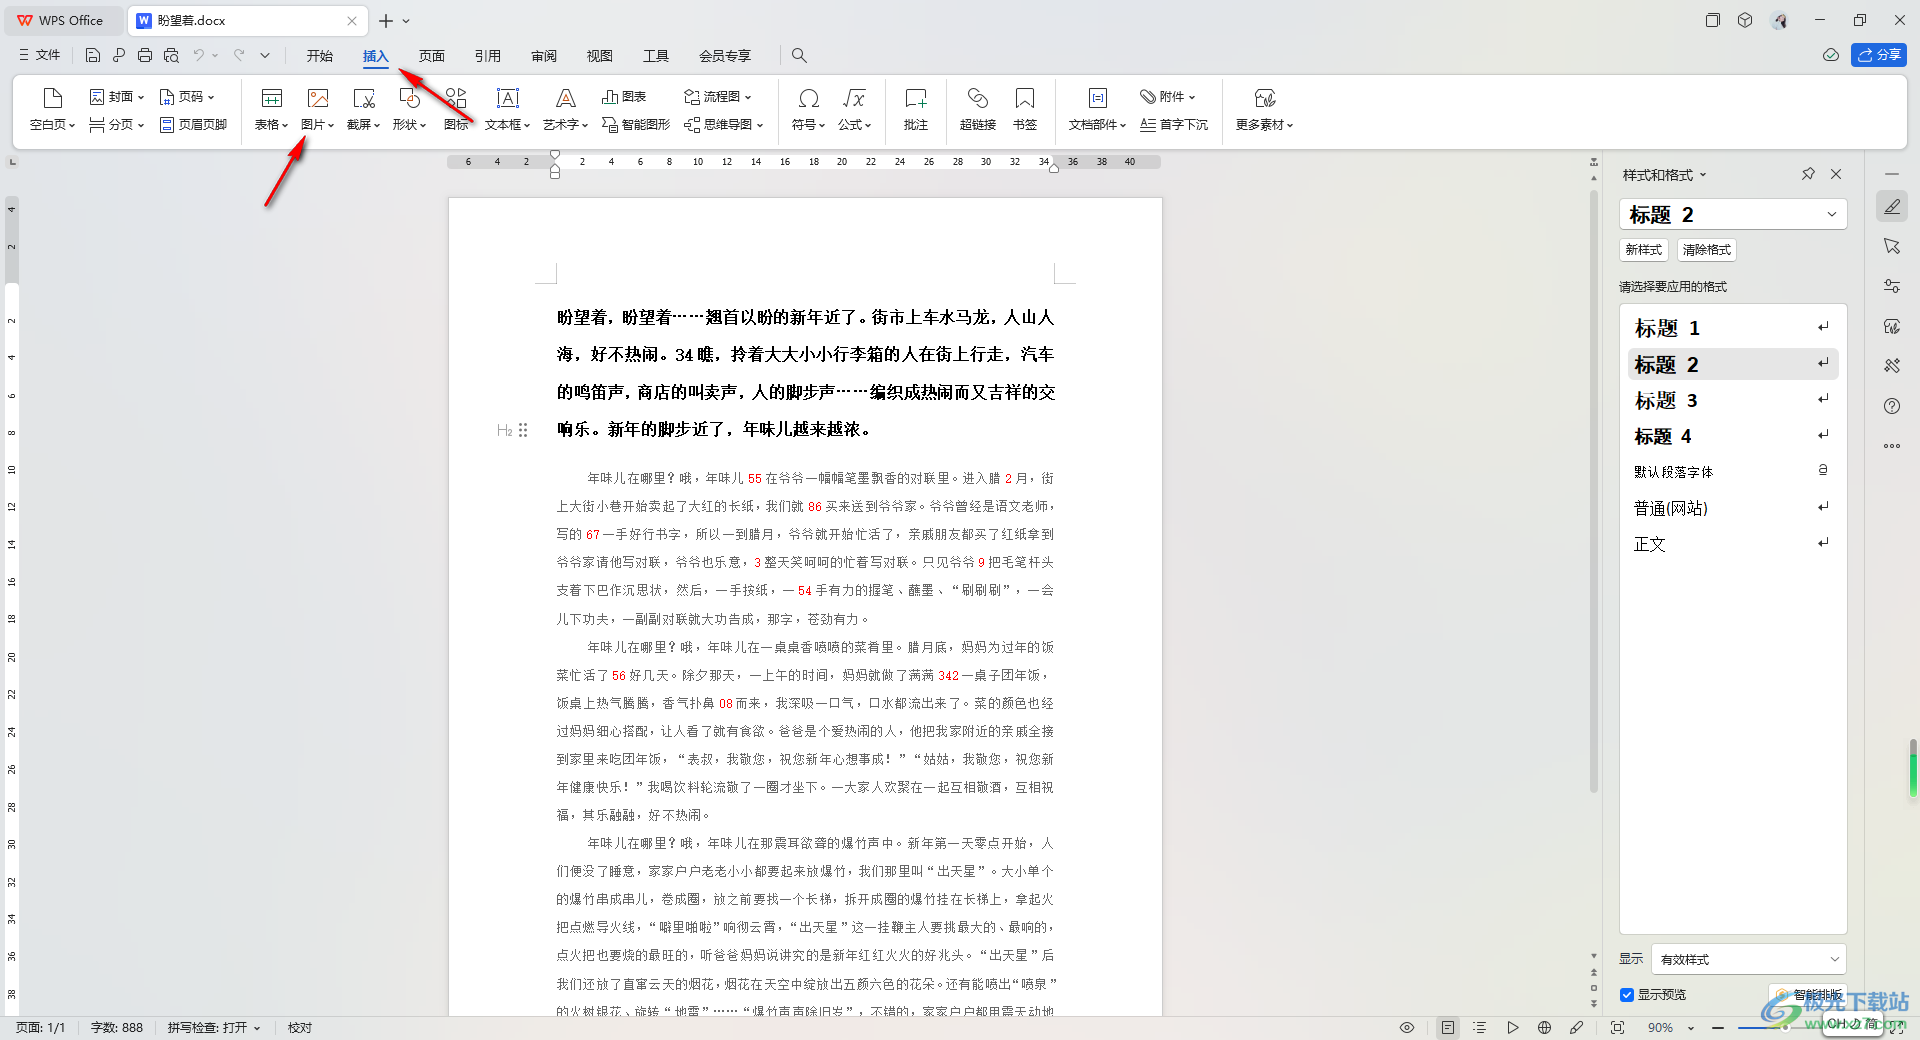Switch to the 审阅 tab
The width and height of the screenshot is (1920, 1040).
(544, 56)
